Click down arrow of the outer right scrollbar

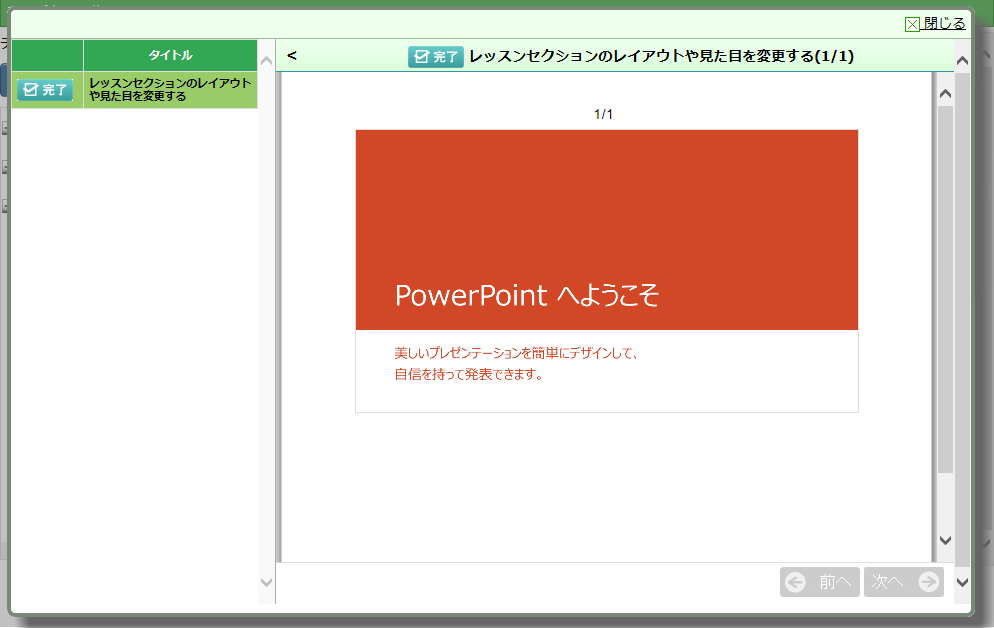click(x=962, y=582)
